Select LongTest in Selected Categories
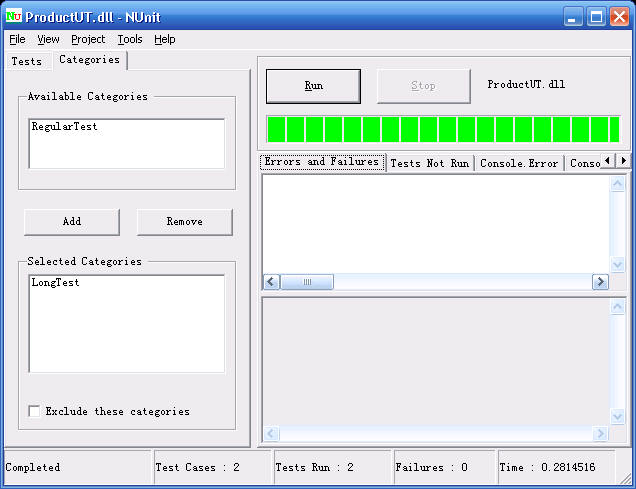This screenshot has height=489, width=636. point(56,283)
